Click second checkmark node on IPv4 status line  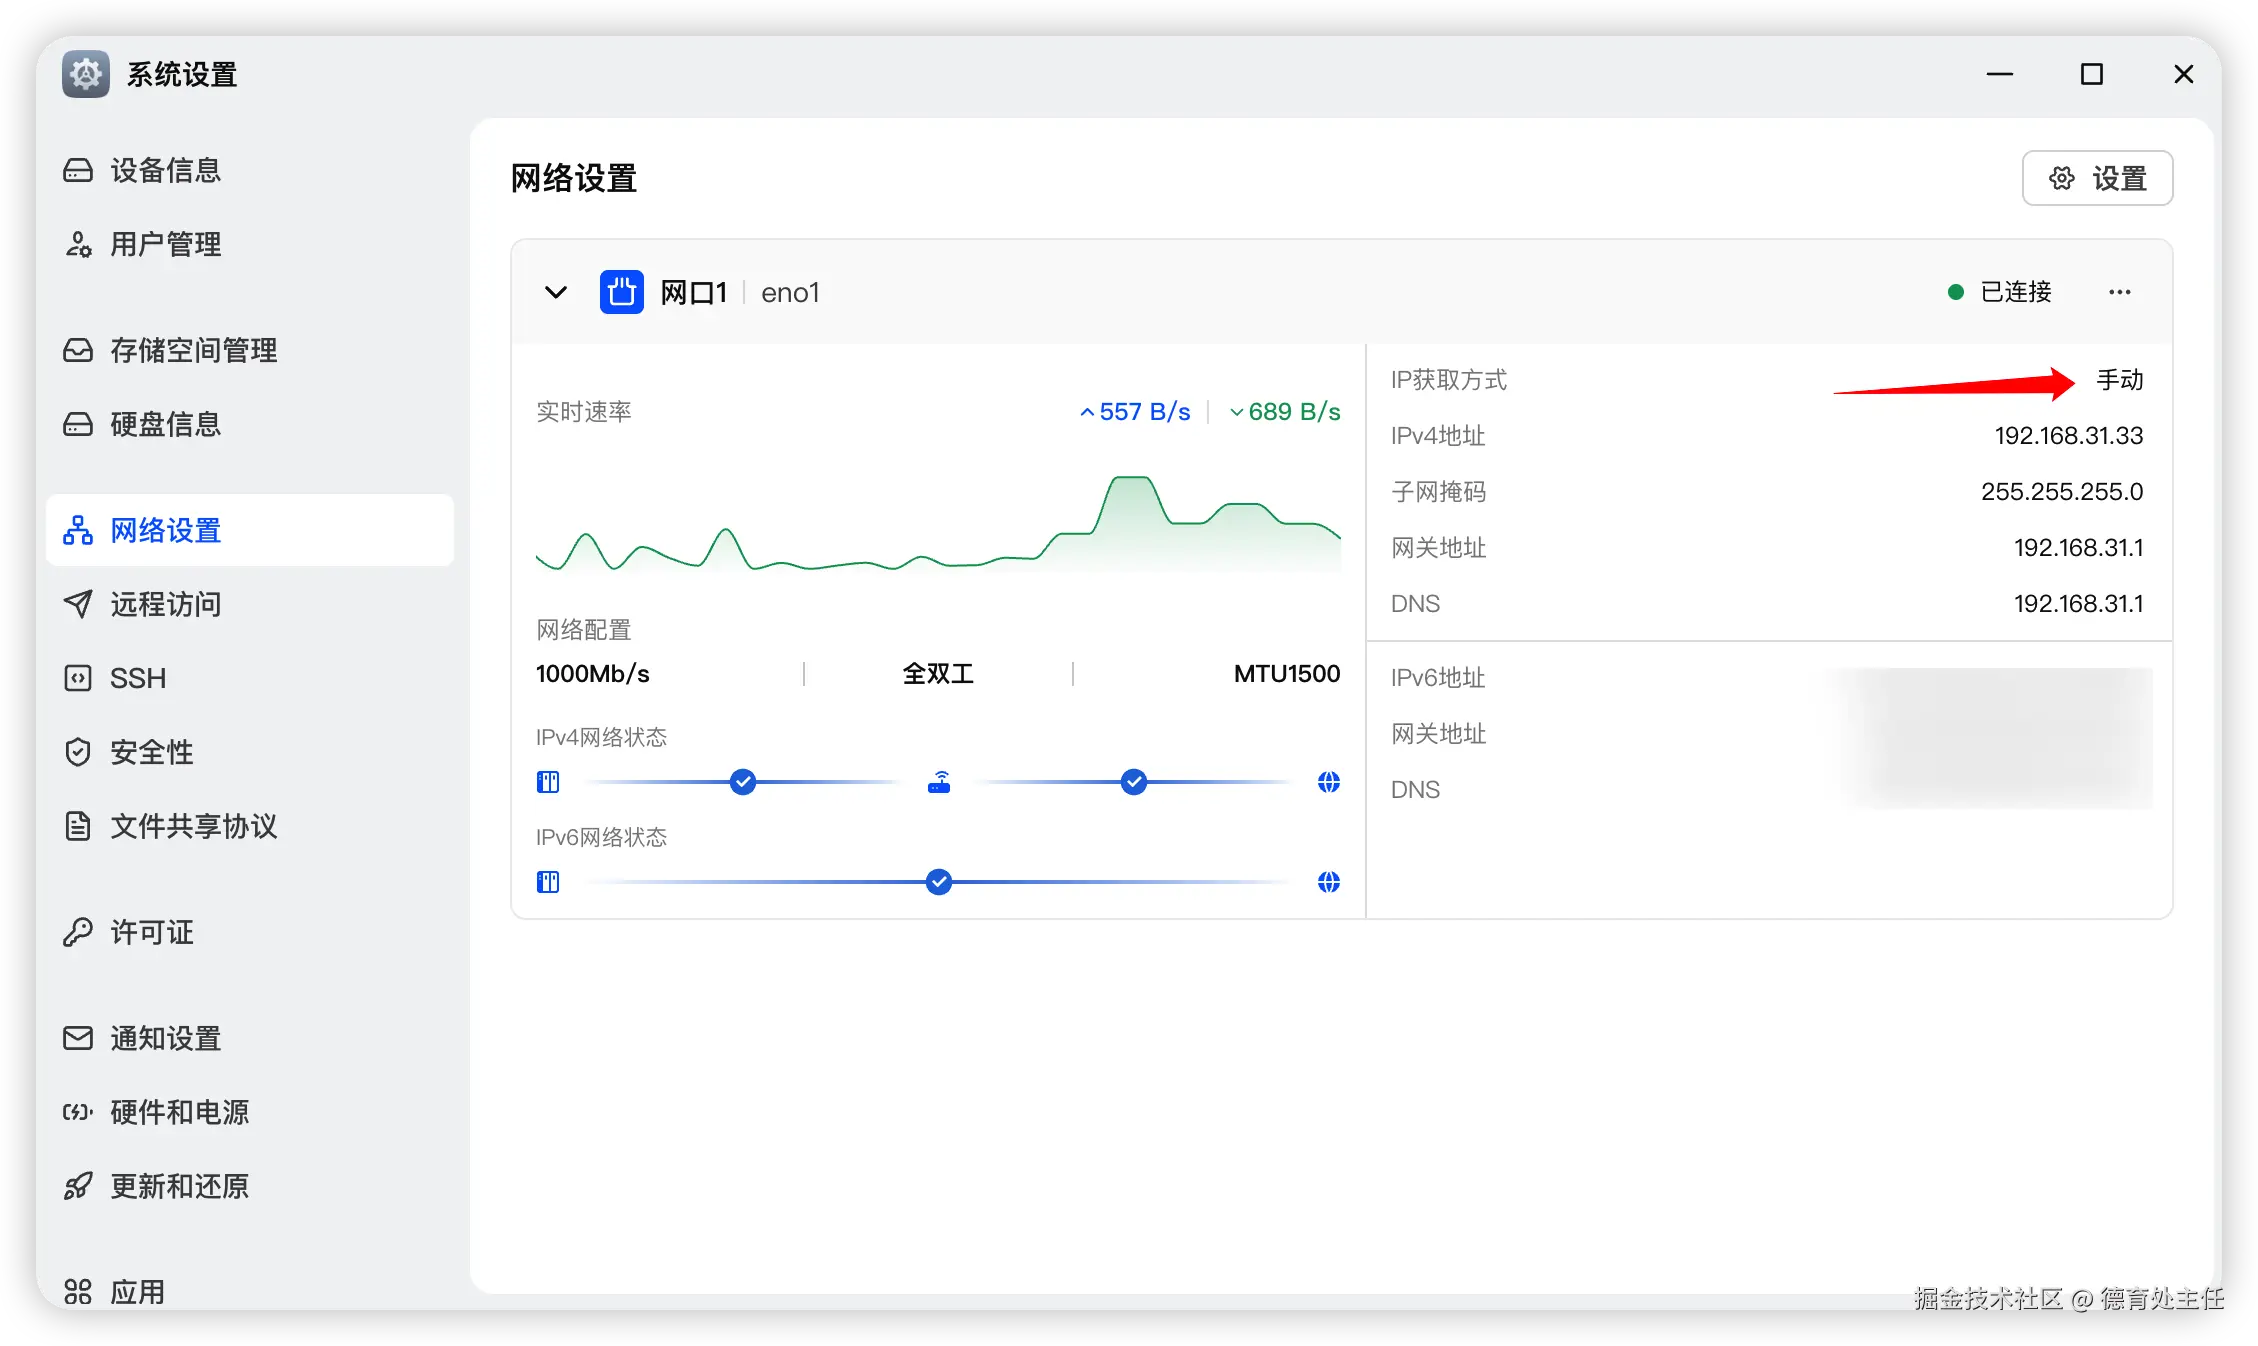click(x=1133, y=782)
